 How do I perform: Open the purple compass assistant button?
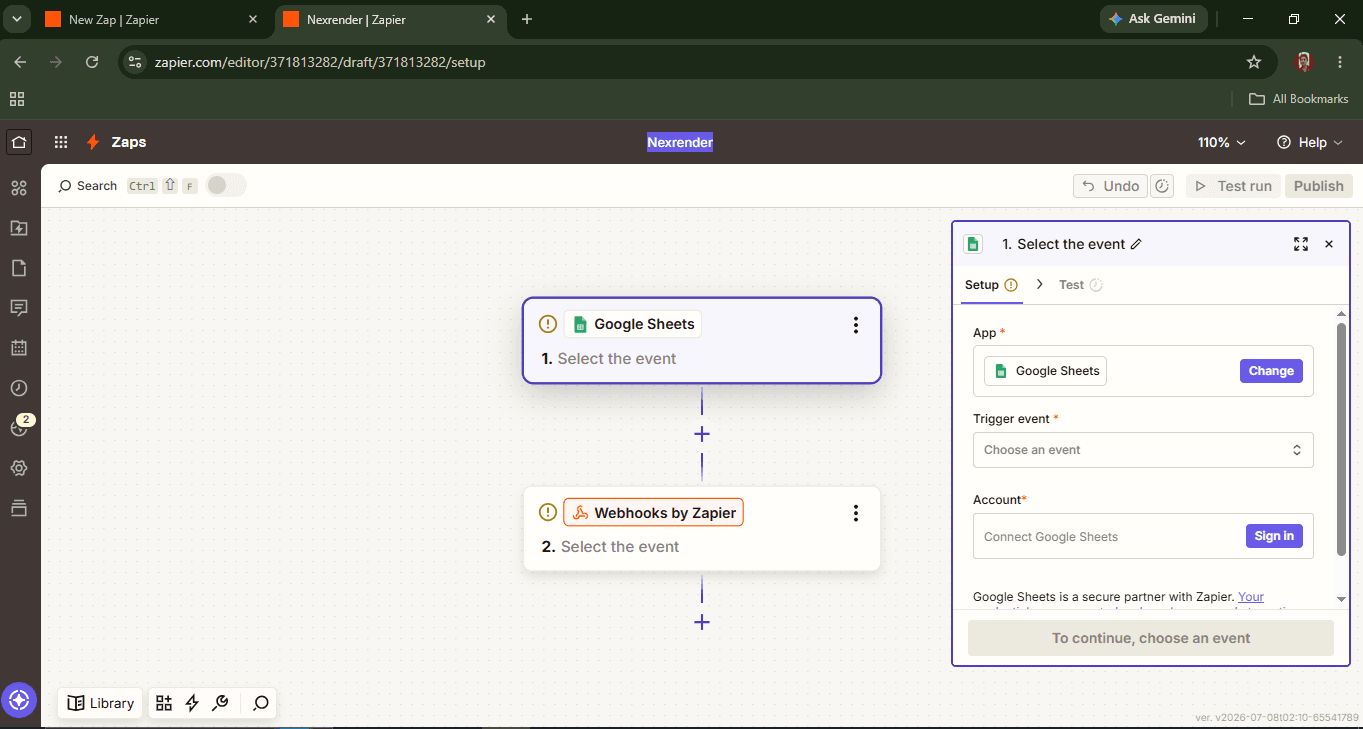[x=19, y=700]
